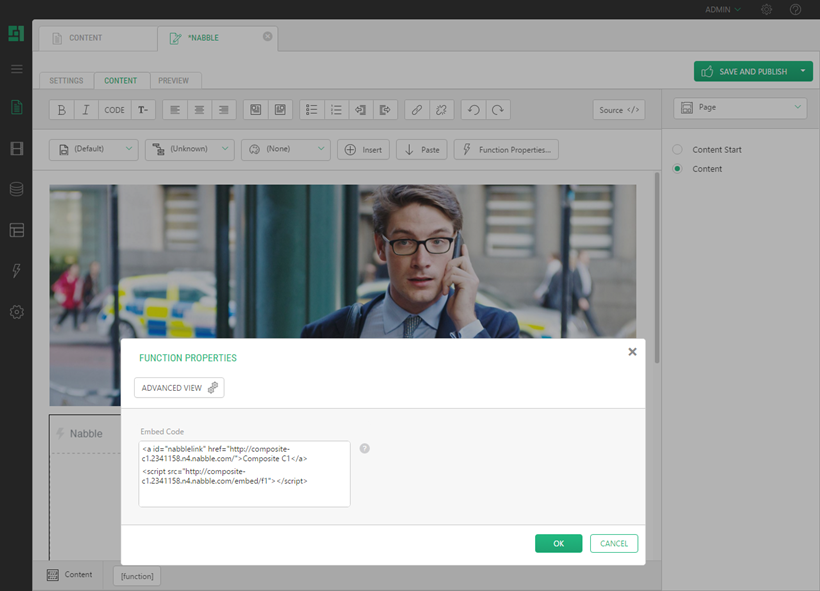Click the Bold formatting icon
The height and width of the screenshot is (591, 820).
point(62,110)
